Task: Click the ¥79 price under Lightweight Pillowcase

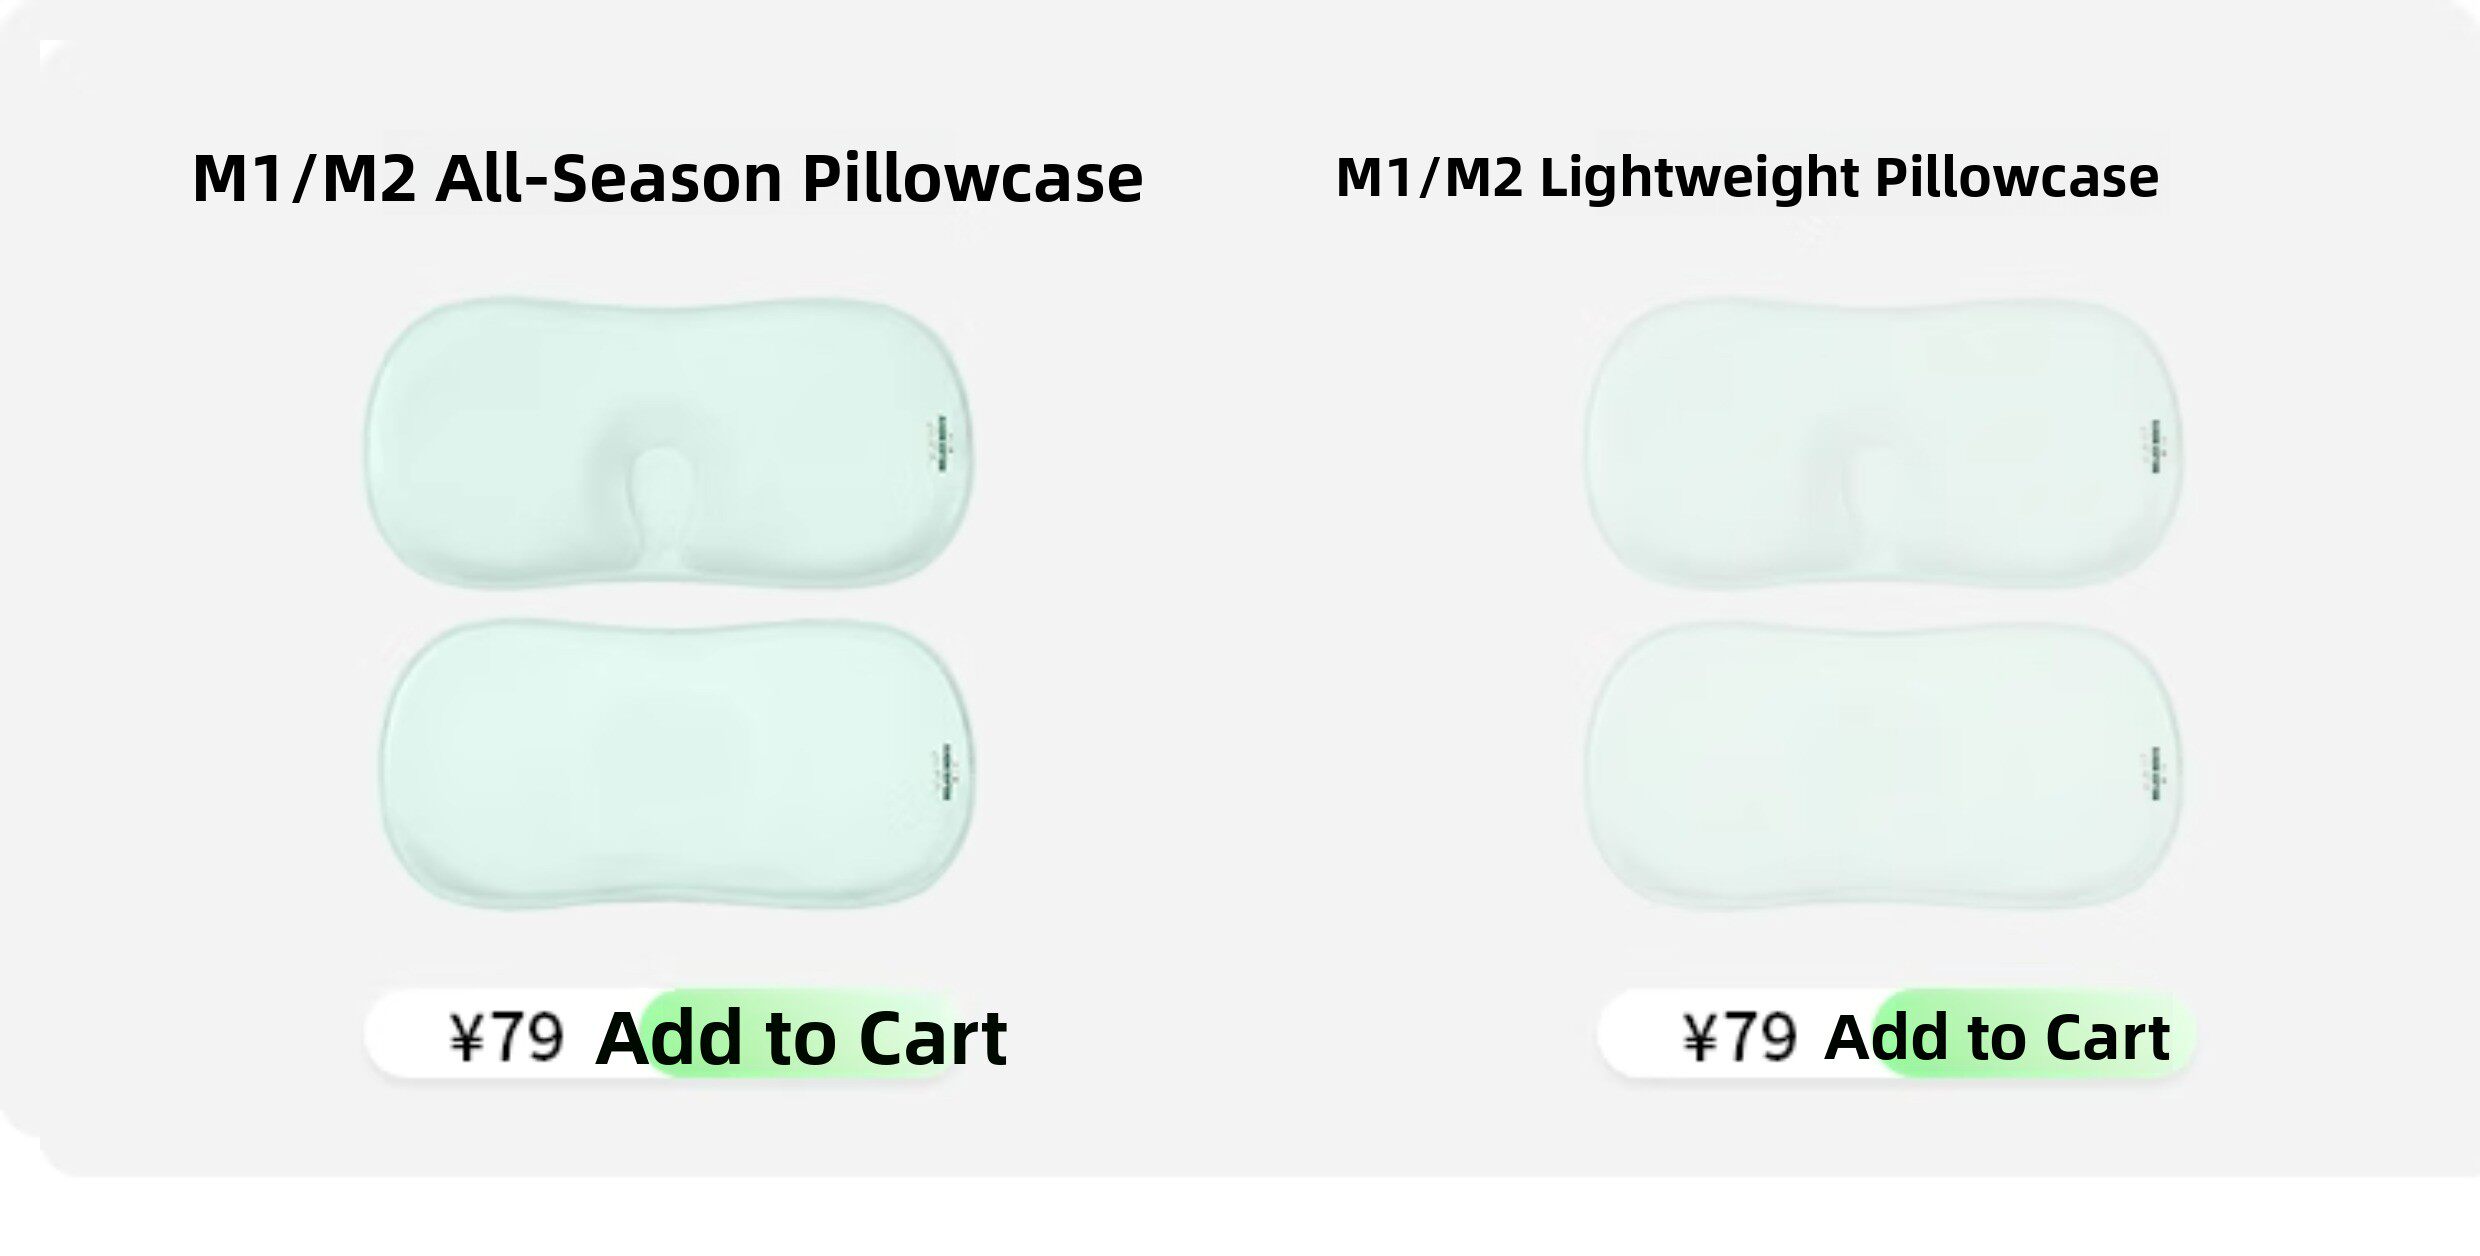Action: [1740, 1037]
